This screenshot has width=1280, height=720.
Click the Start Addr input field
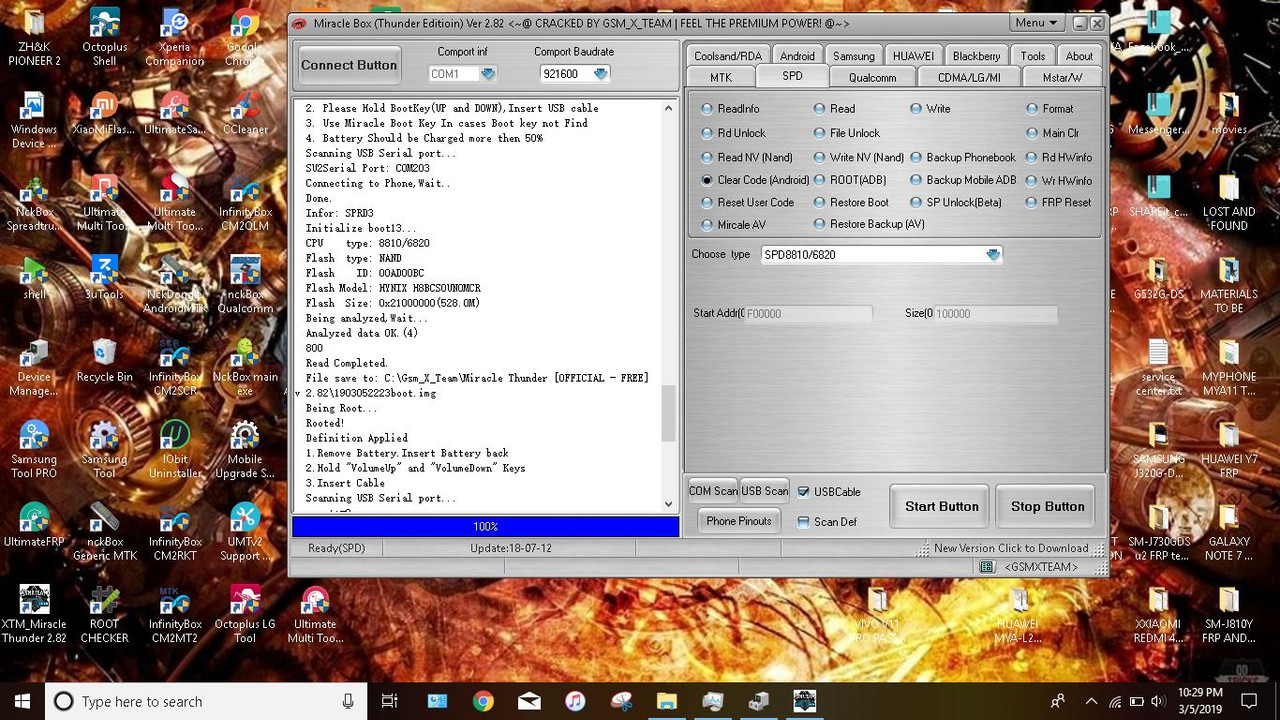pyautogui.click(x=808, y=314)
